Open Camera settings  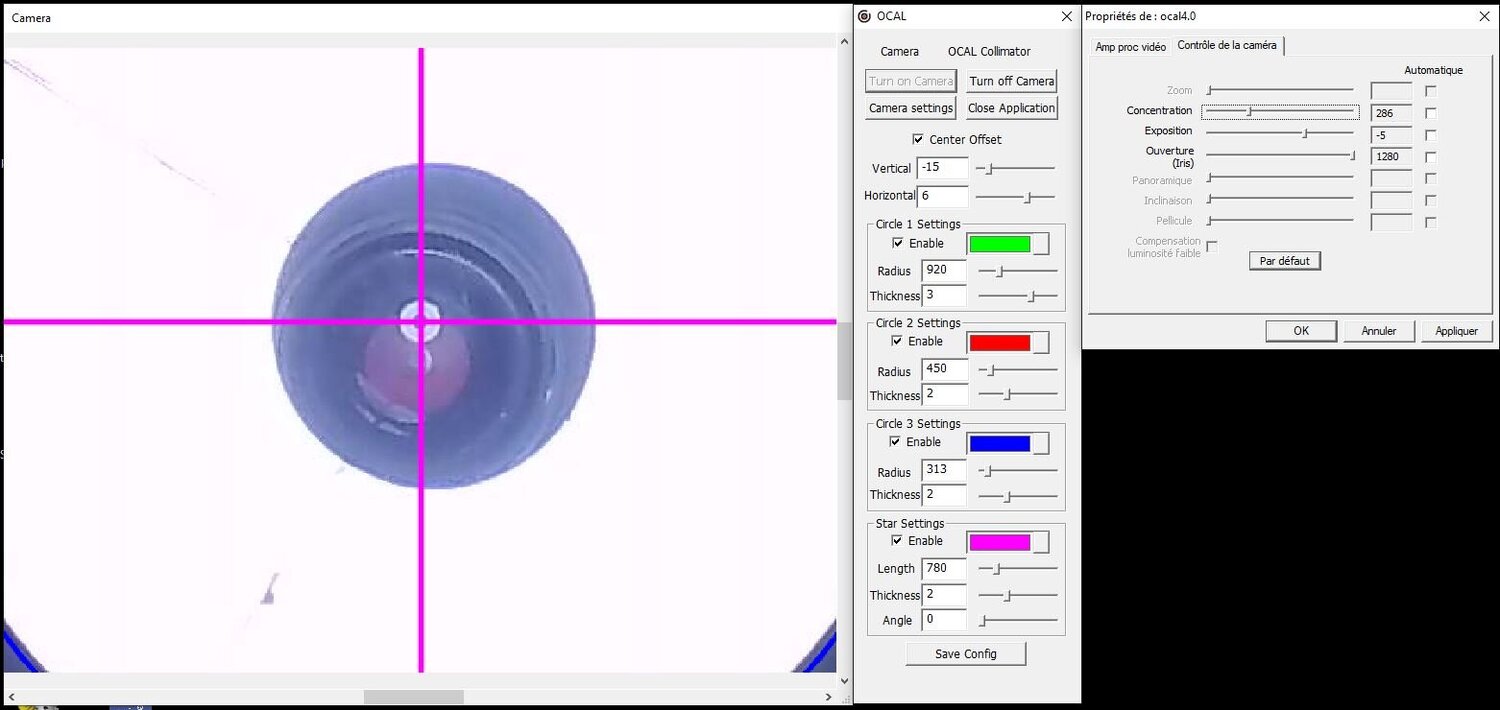point(911,108)
